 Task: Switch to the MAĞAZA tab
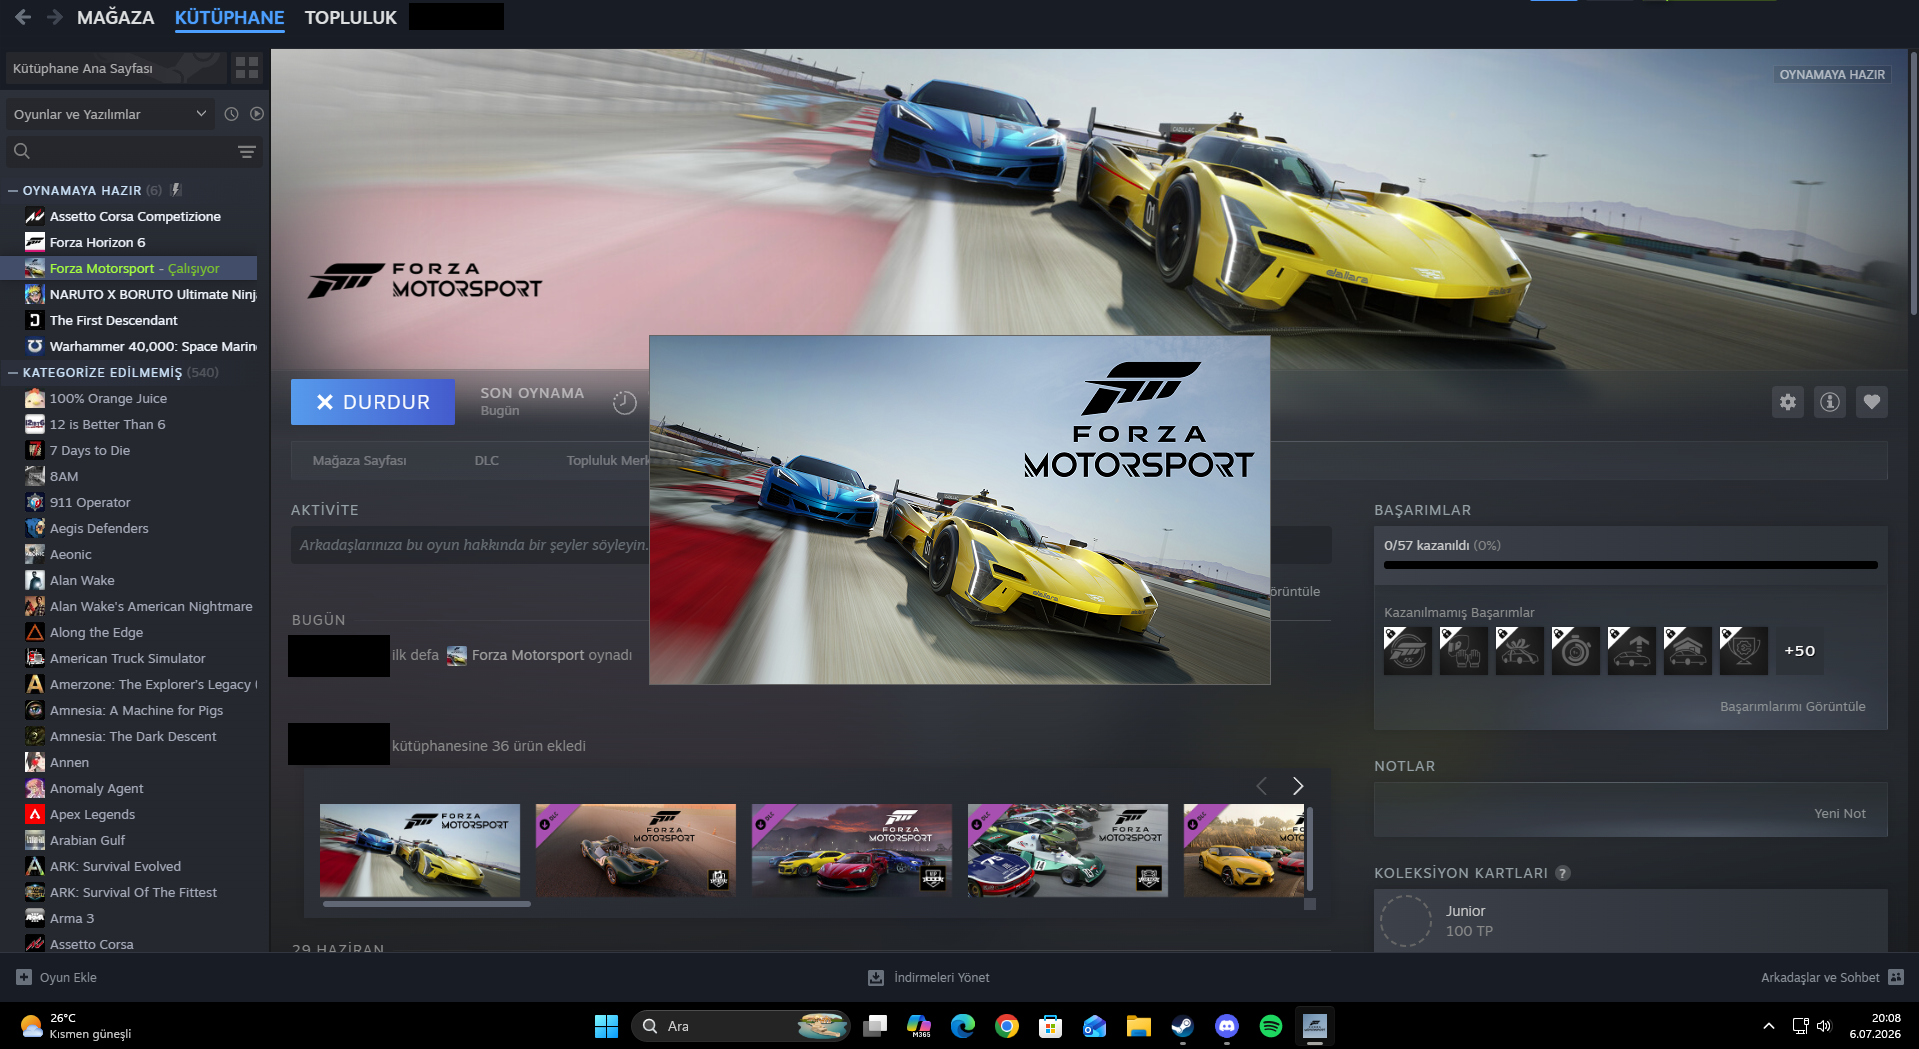click(115, 18)
